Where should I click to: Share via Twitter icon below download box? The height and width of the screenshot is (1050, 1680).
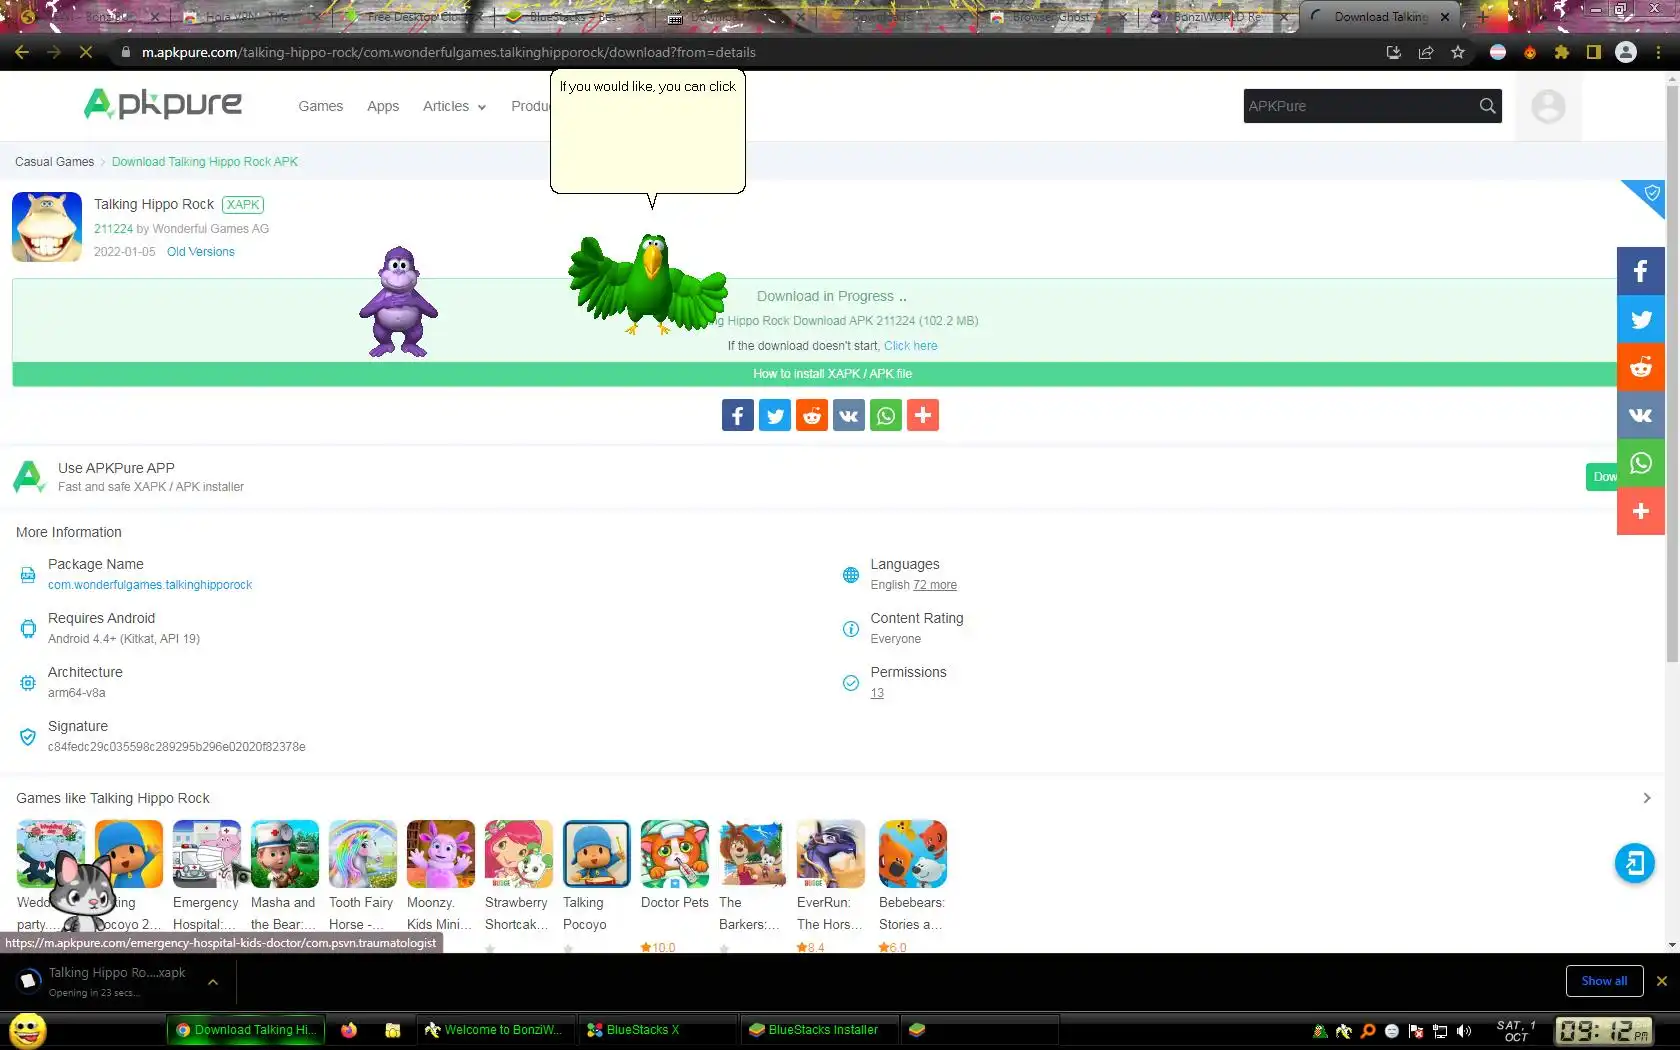pos(775,415)
